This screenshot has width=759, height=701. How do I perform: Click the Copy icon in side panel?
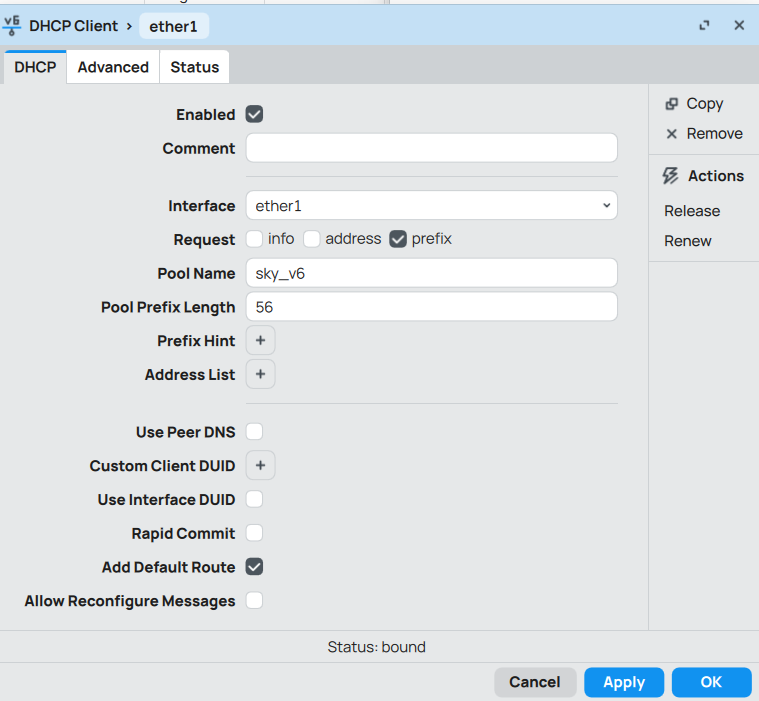[x=671, y=104]
